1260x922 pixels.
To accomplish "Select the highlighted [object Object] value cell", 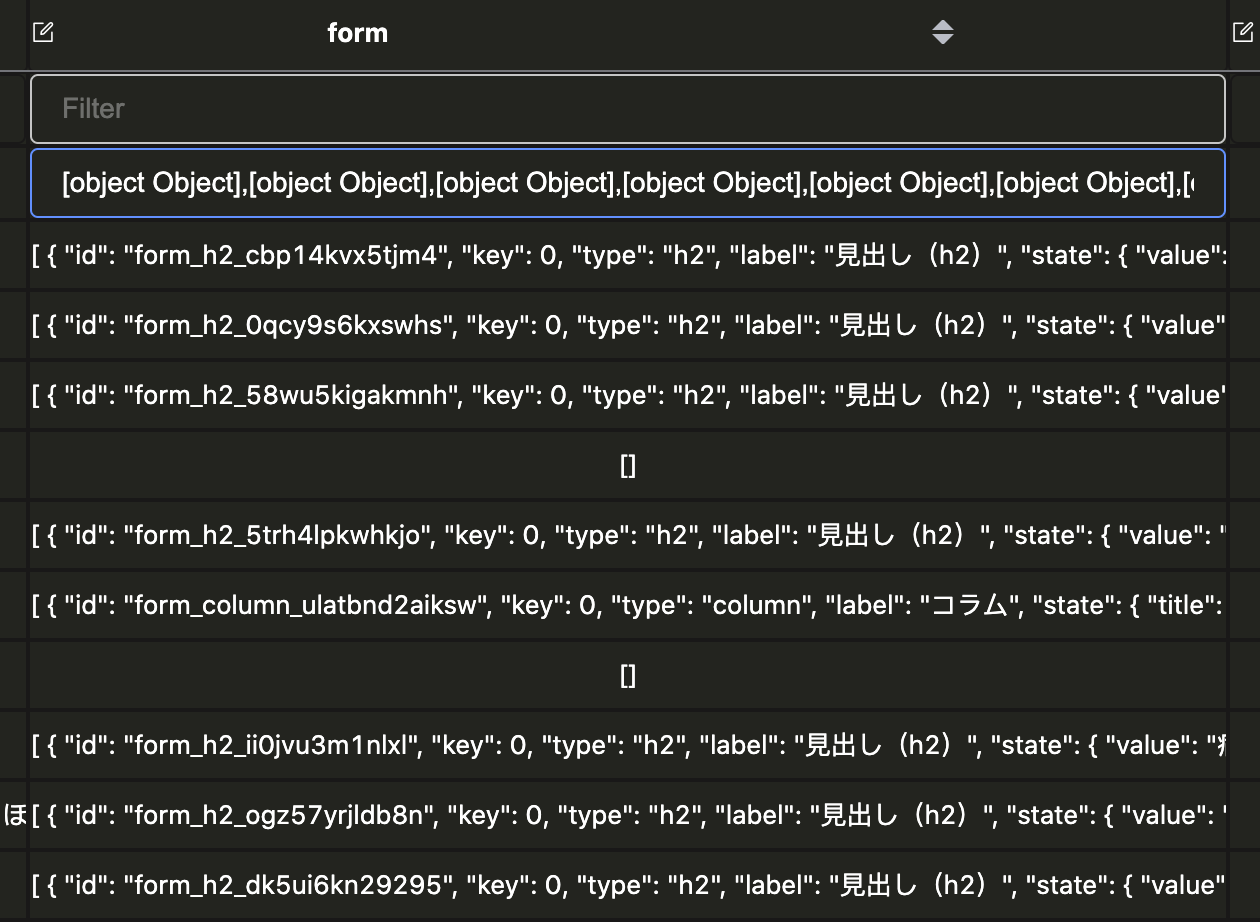I will 628,183.
